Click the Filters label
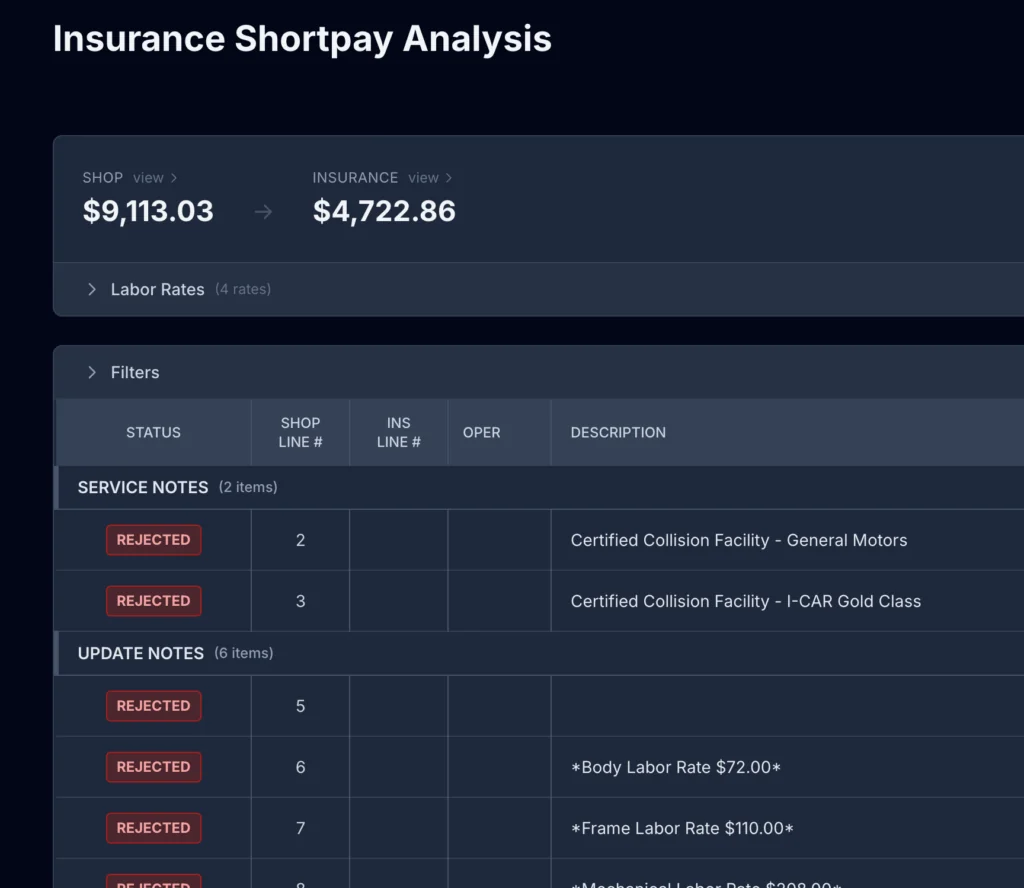Viewport: 1024px width, 888px height. 135,372
